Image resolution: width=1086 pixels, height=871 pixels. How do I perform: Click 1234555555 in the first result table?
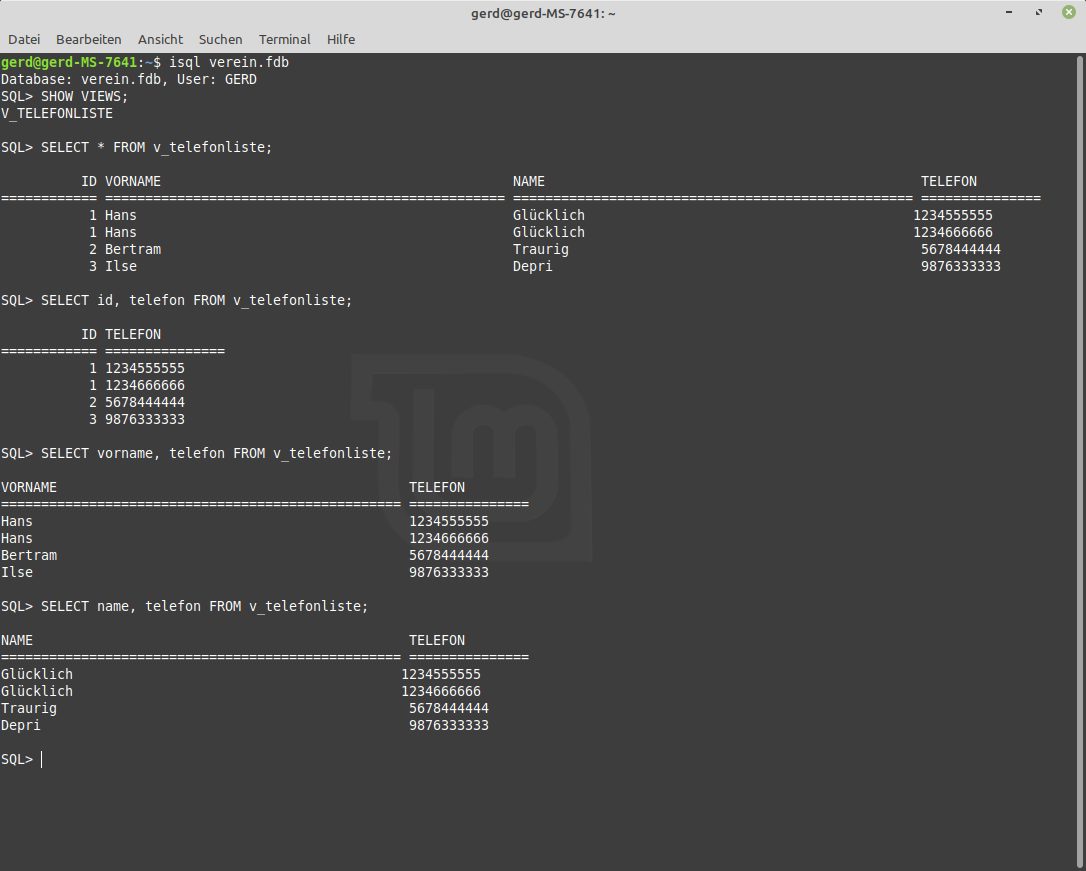coord(953,215)
